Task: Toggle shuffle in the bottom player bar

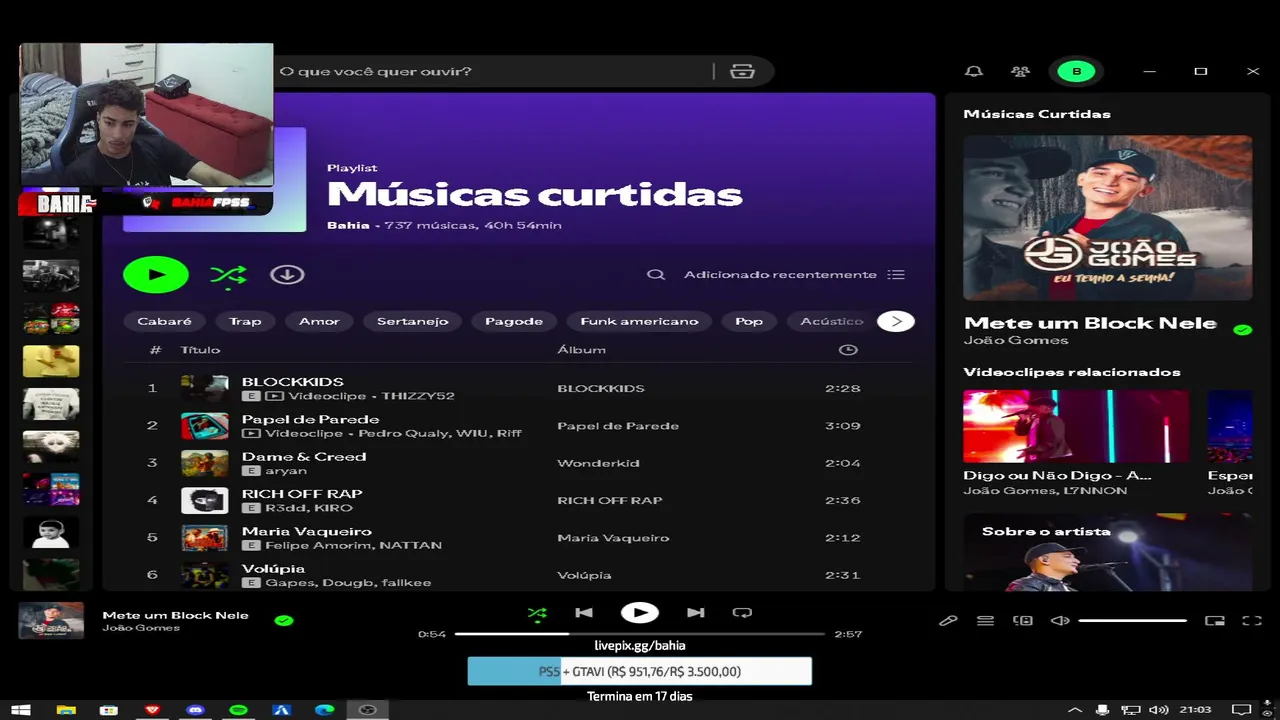Action: [537, 613]
